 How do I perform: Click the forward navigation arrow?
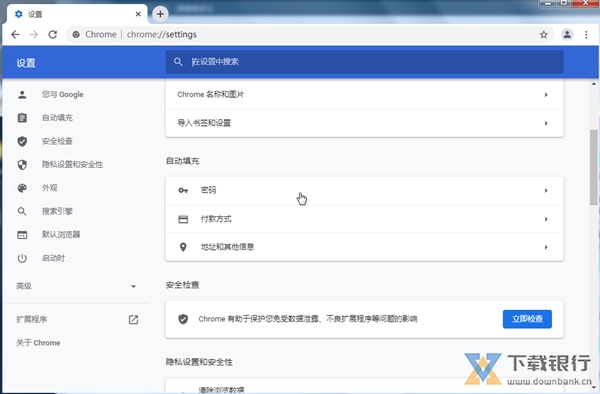coord(34,34)
